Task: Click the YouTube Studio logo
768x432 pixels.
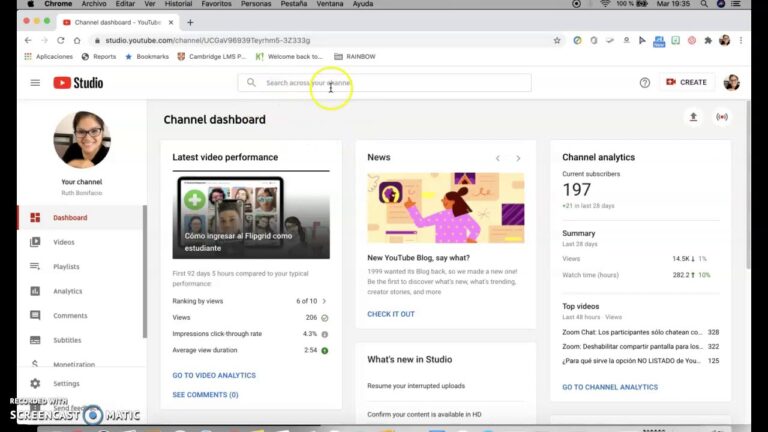Action: pyautogui.click(x=78, y=83)
